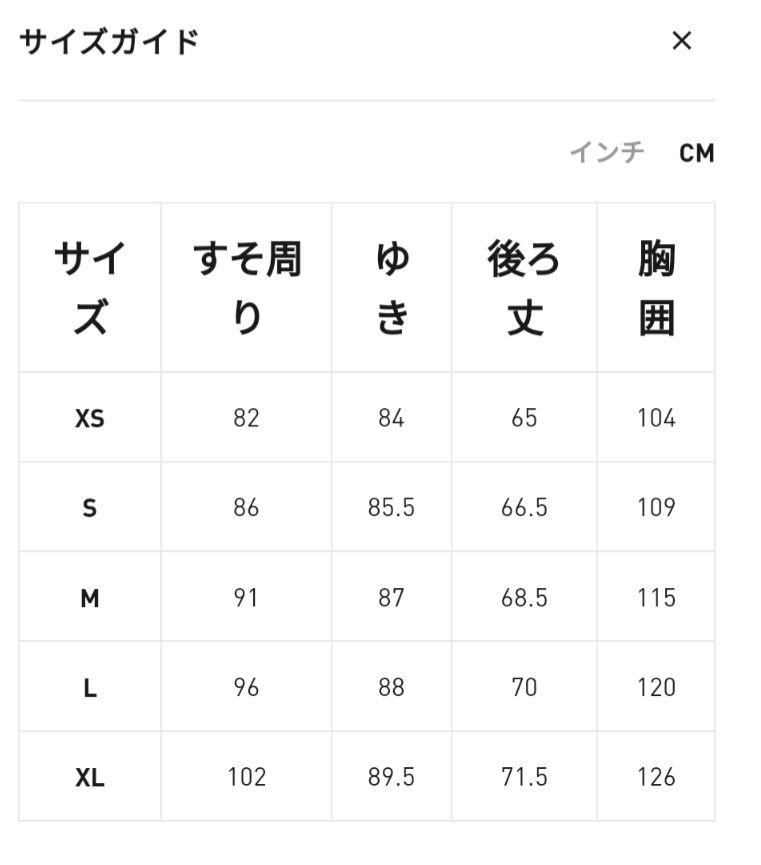761x865 pixels.
Task: Select the XL size row label
Action: coord(90,778)
